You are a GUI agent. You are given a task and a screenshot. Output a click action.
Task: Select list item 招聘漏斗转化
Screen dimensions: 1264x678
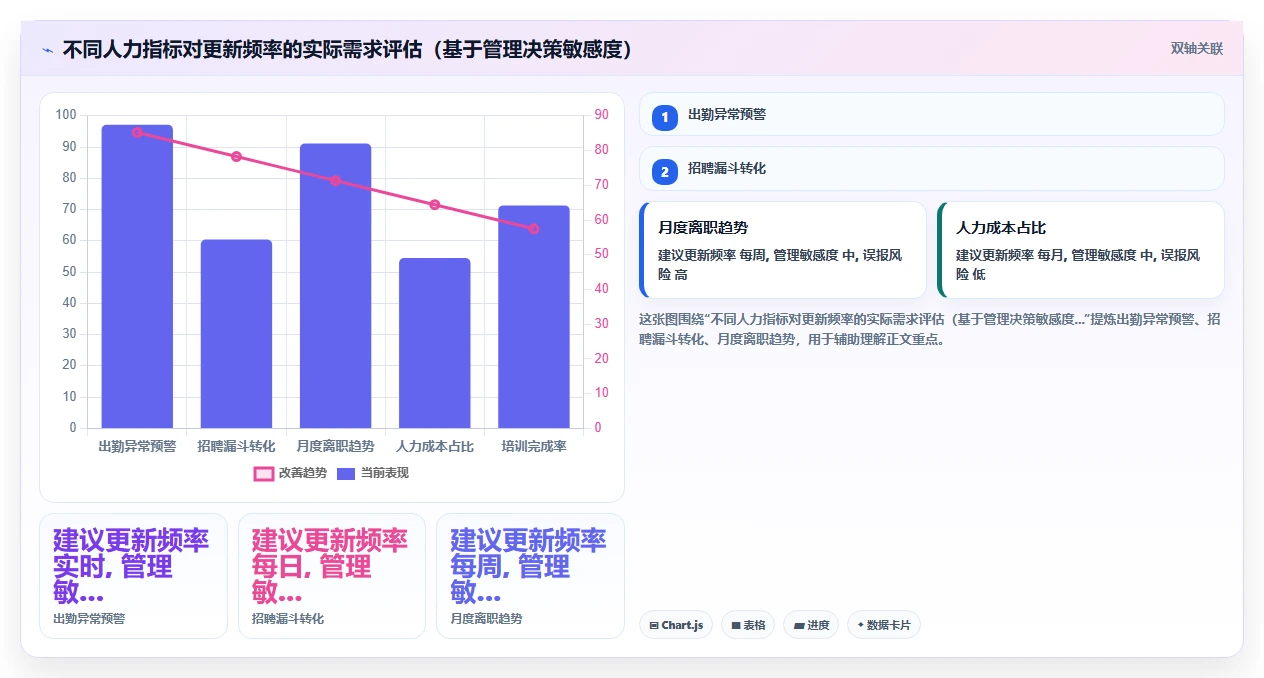[x=932, y=168]
